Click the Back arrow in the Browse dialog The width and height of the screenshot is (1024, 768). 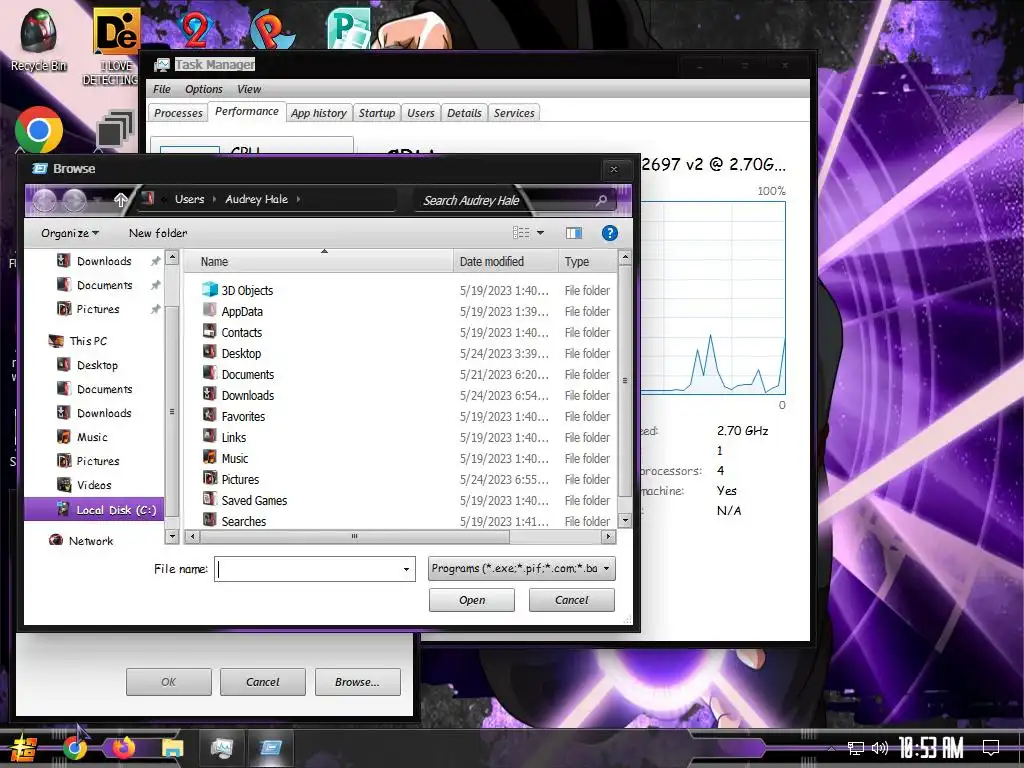pos(44,200)
